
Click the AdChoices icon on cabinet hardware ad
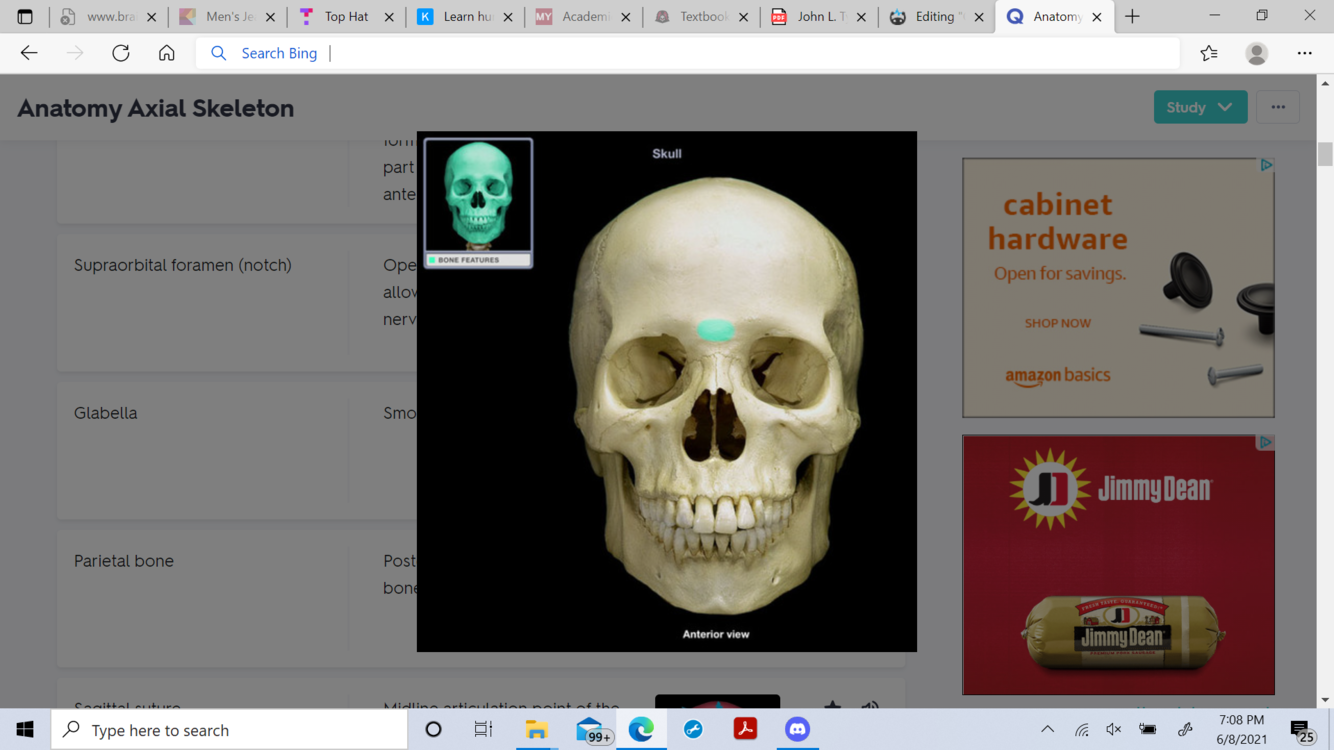pyautogui.click(x=1266, y=165)
